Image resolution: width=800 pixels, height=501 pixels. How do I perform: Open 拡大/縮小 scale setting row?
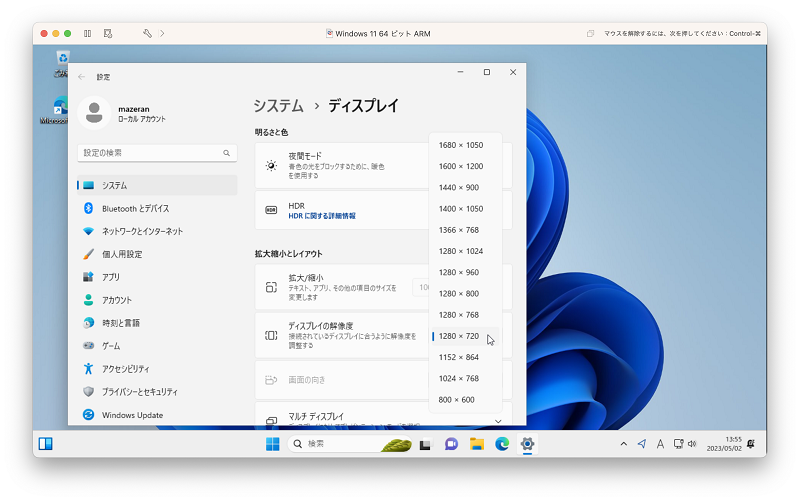[342, 287]
